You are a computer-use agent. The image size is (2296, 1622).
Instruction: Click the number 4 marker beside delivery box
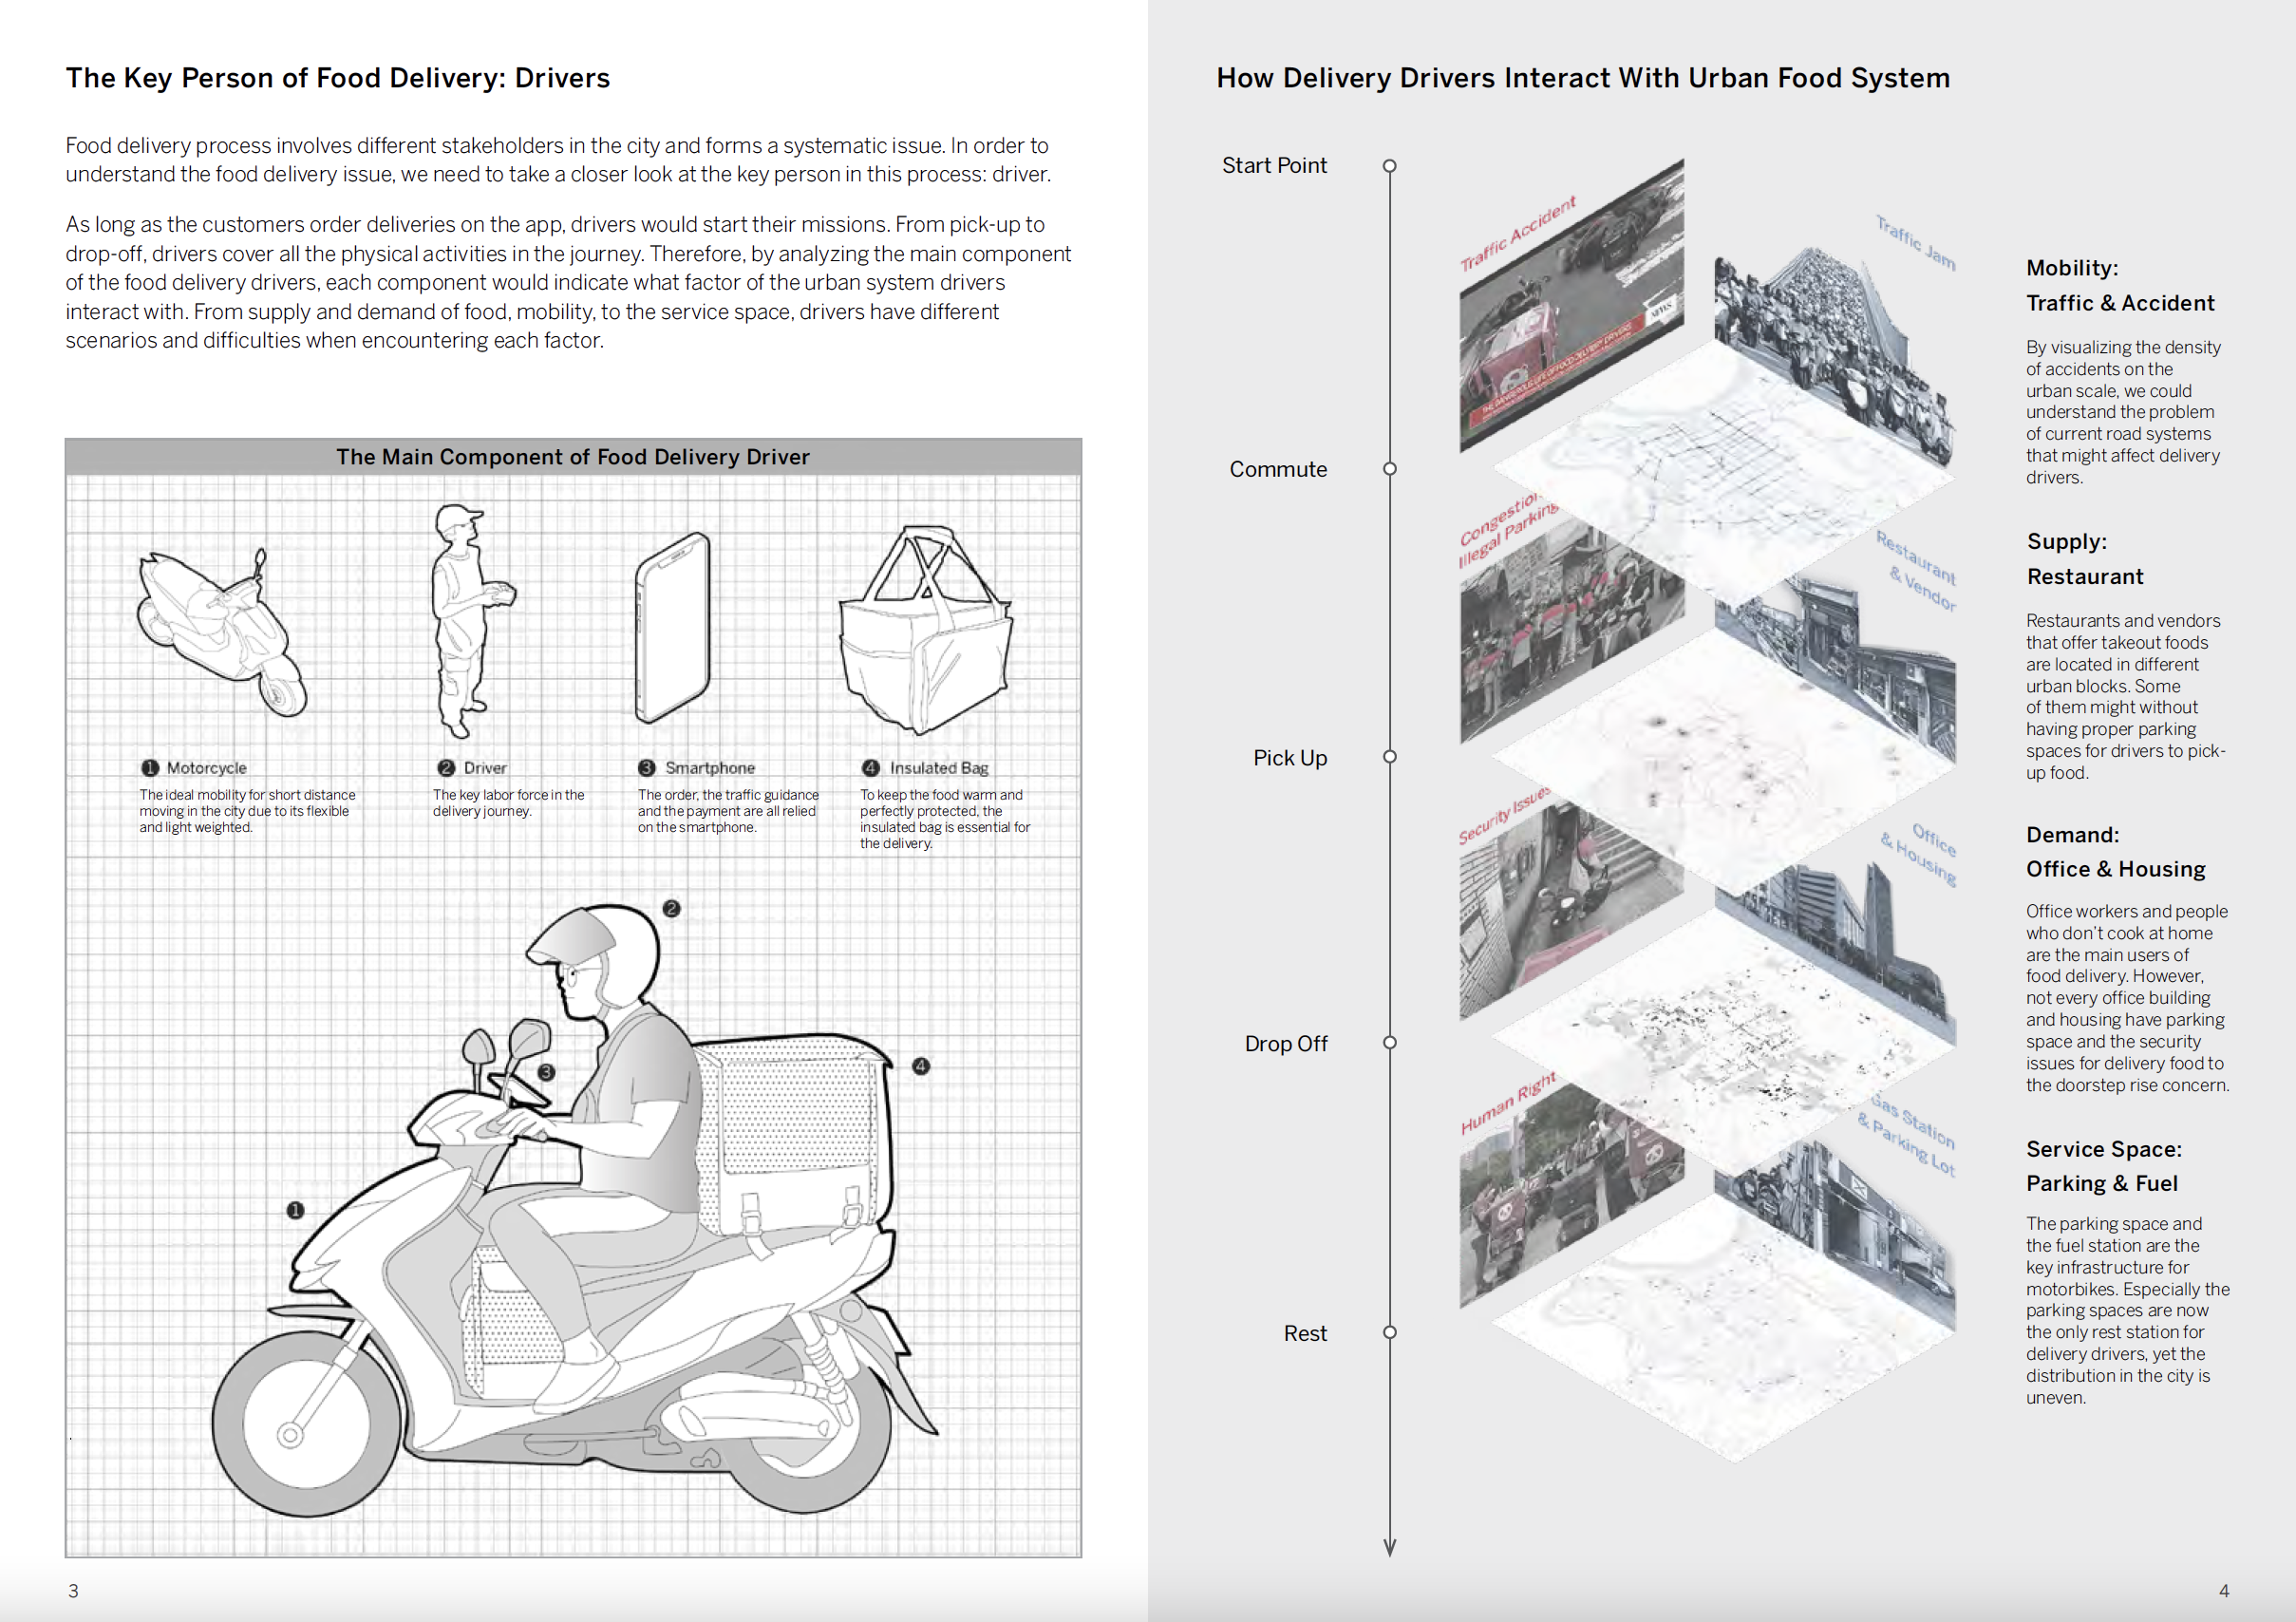(921, 1066)
